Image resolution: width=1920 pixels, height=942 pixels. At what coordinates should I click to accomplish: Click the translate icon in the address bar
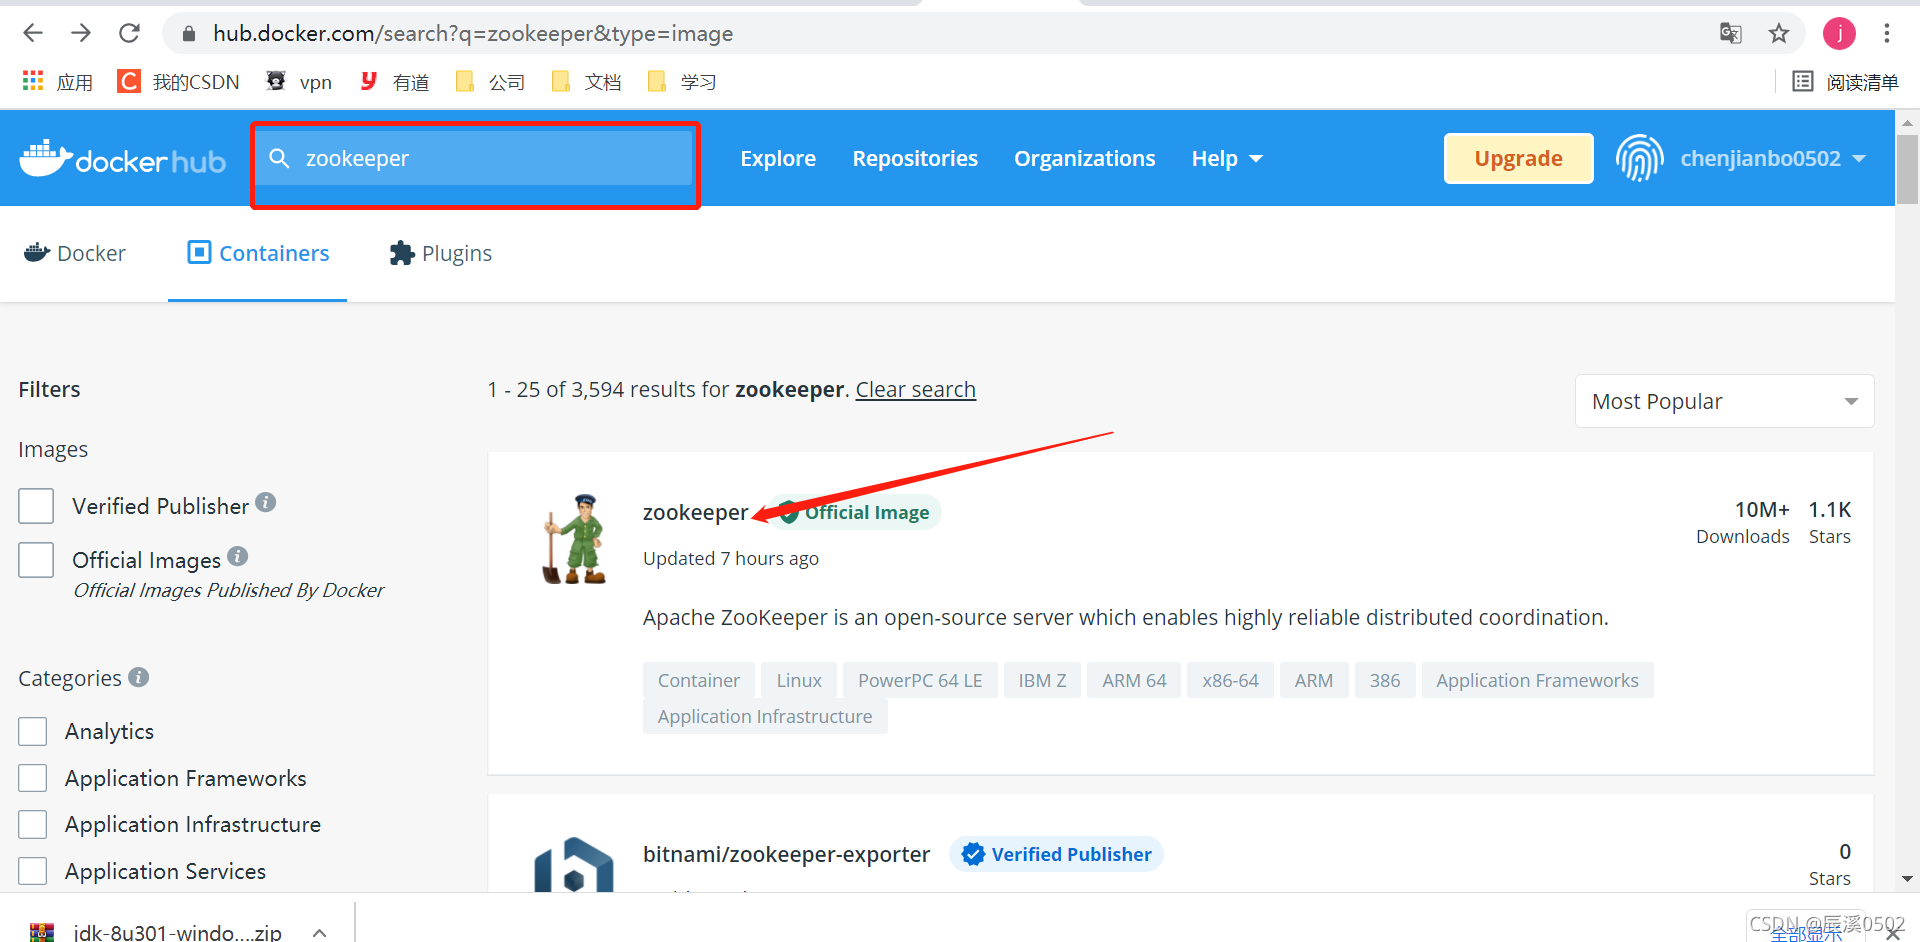pyautogui.click(x=1729, y=33)
